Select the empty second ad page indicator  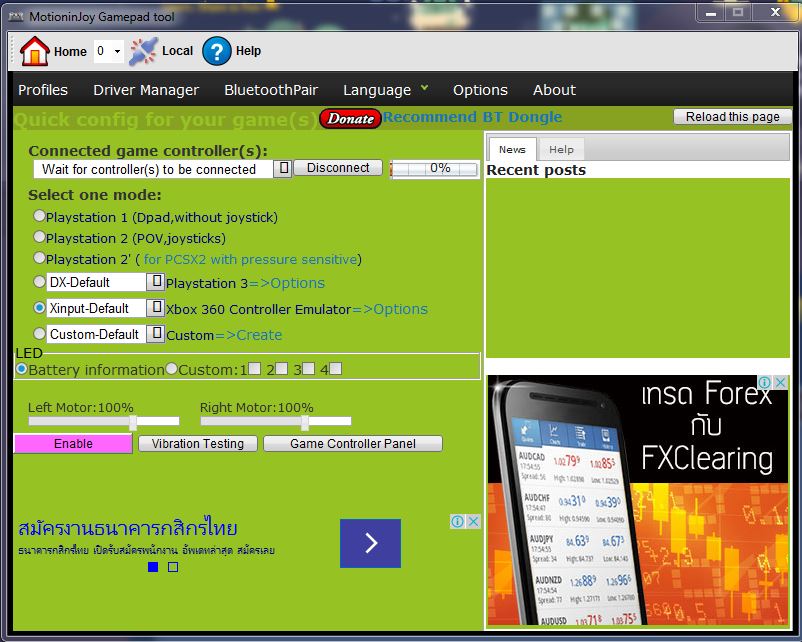173,567
